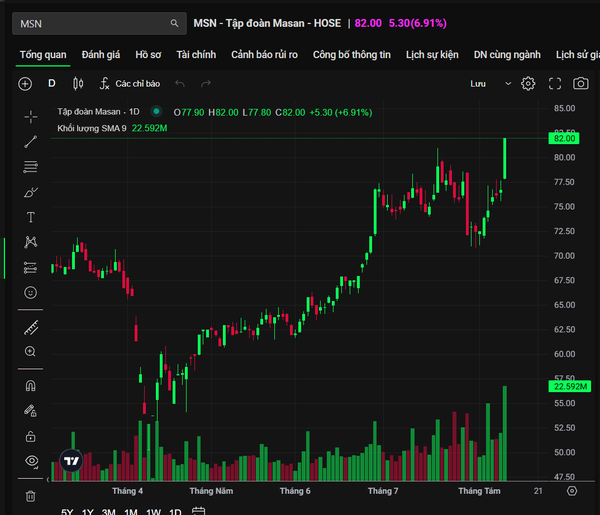This screenshot has height=515, width=600.
Task: Click the undo arrow
Action: tap(180, 83)
